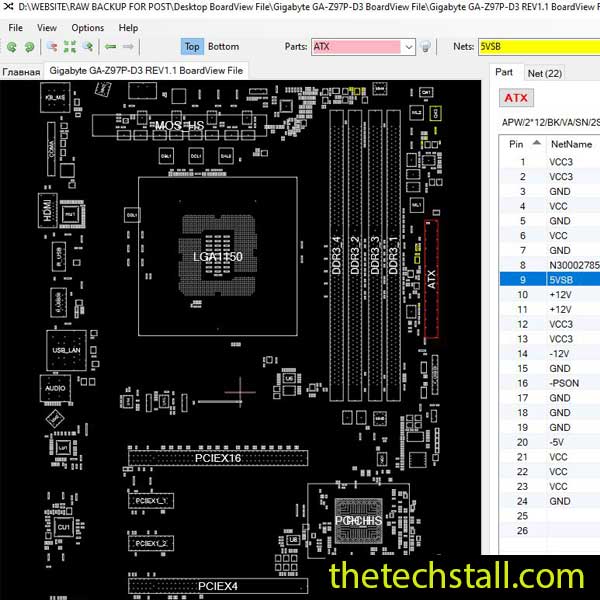Viewport: 600px width, 600px height.
Task: Open the View menu
Action: [47, 28]
